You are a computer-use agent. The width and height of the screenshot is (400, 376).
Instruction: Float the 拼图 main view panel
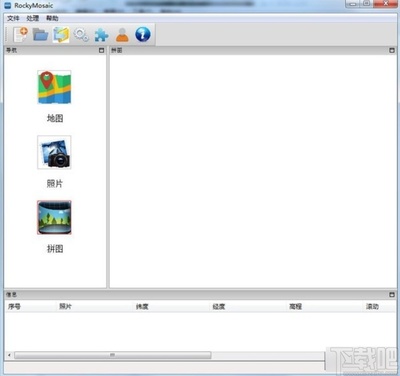tap(392, 50)
